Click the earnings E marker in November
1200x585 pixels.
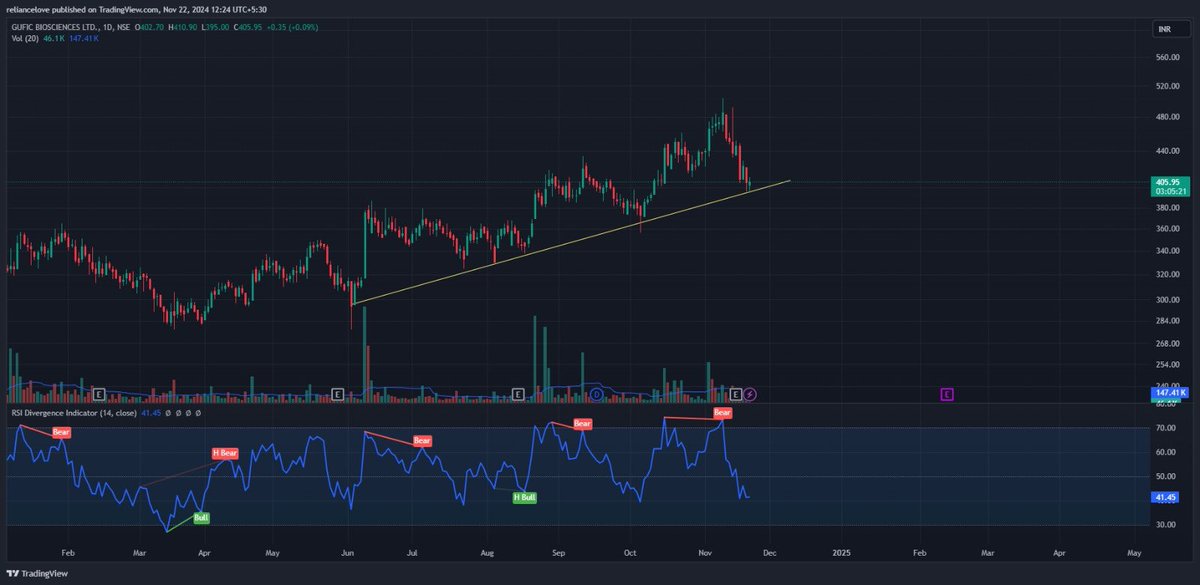(737, 394)
